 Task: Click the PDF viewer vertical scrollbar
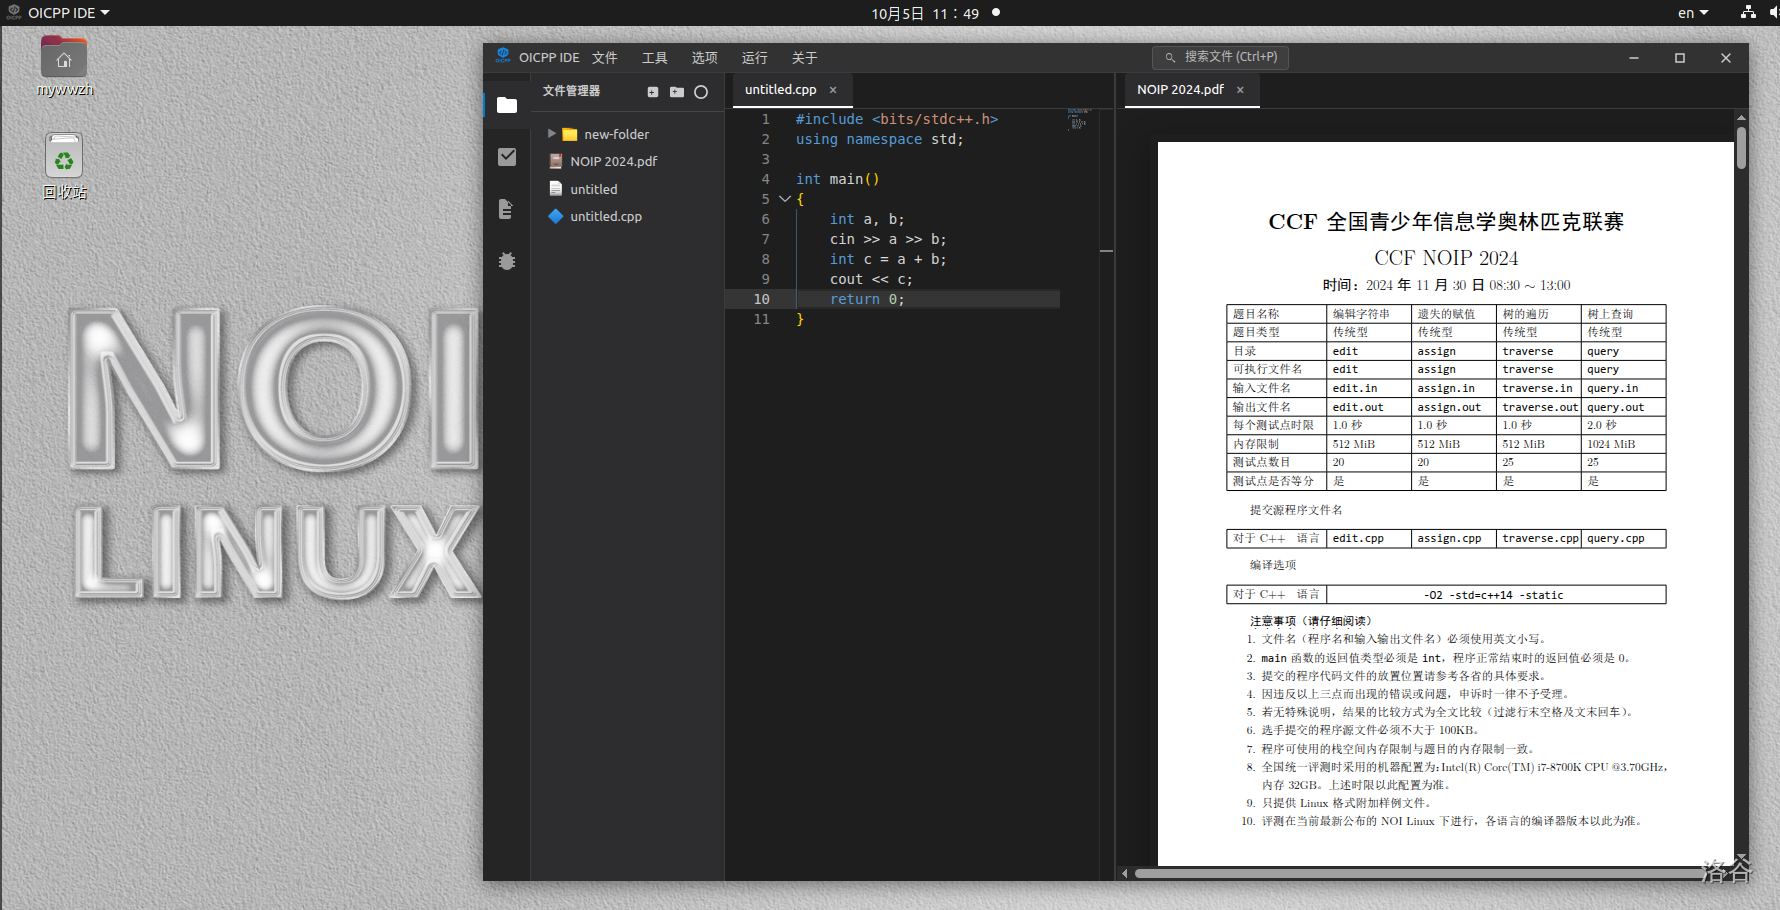pos(1741,148)
